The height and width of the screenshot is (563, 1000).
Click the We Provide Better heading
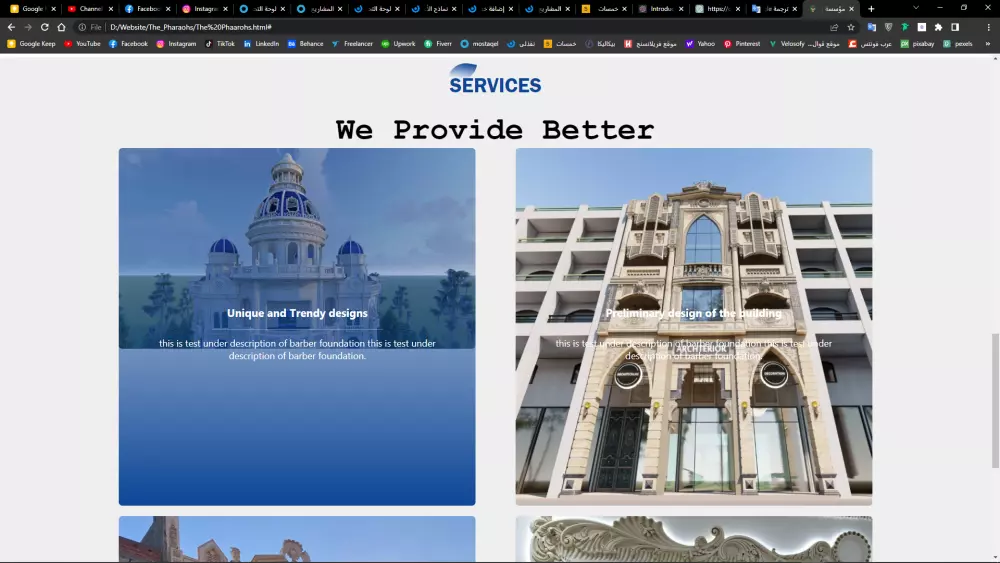pyautogui.click(x=495, y=130)
